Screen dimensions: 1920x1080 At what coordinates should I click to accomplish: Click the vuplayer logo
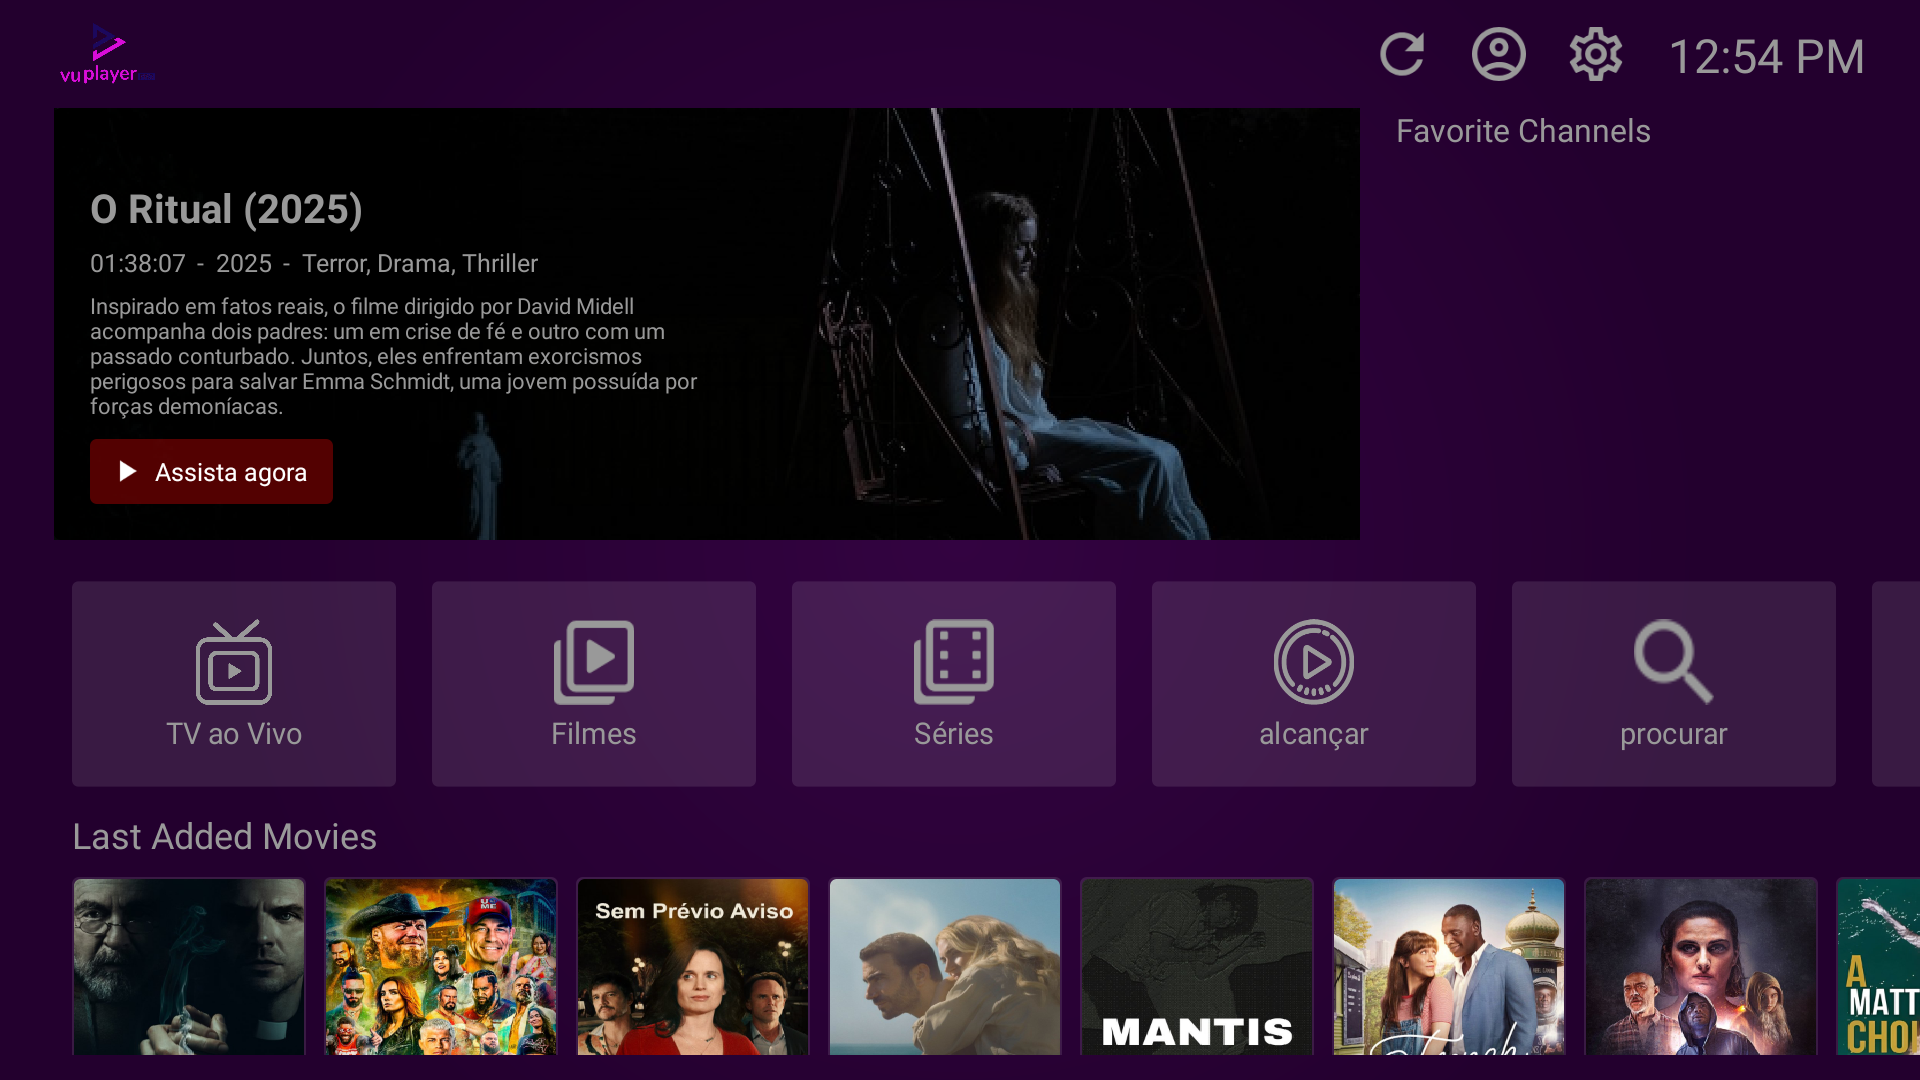(x=107, y=55)
